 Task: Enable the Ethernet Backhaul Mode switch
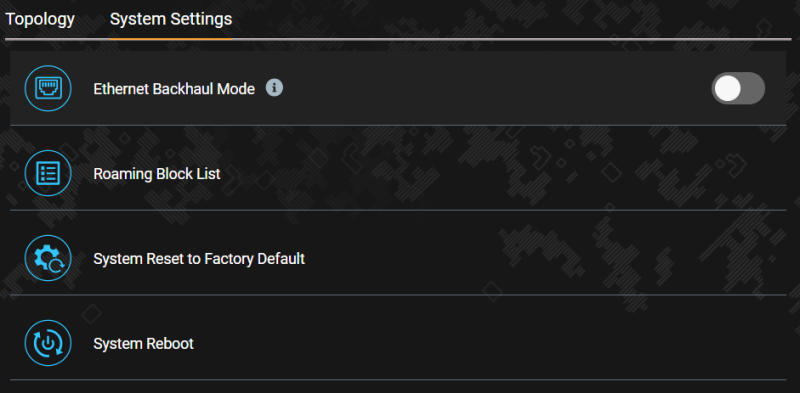click(x=738, y=88)
